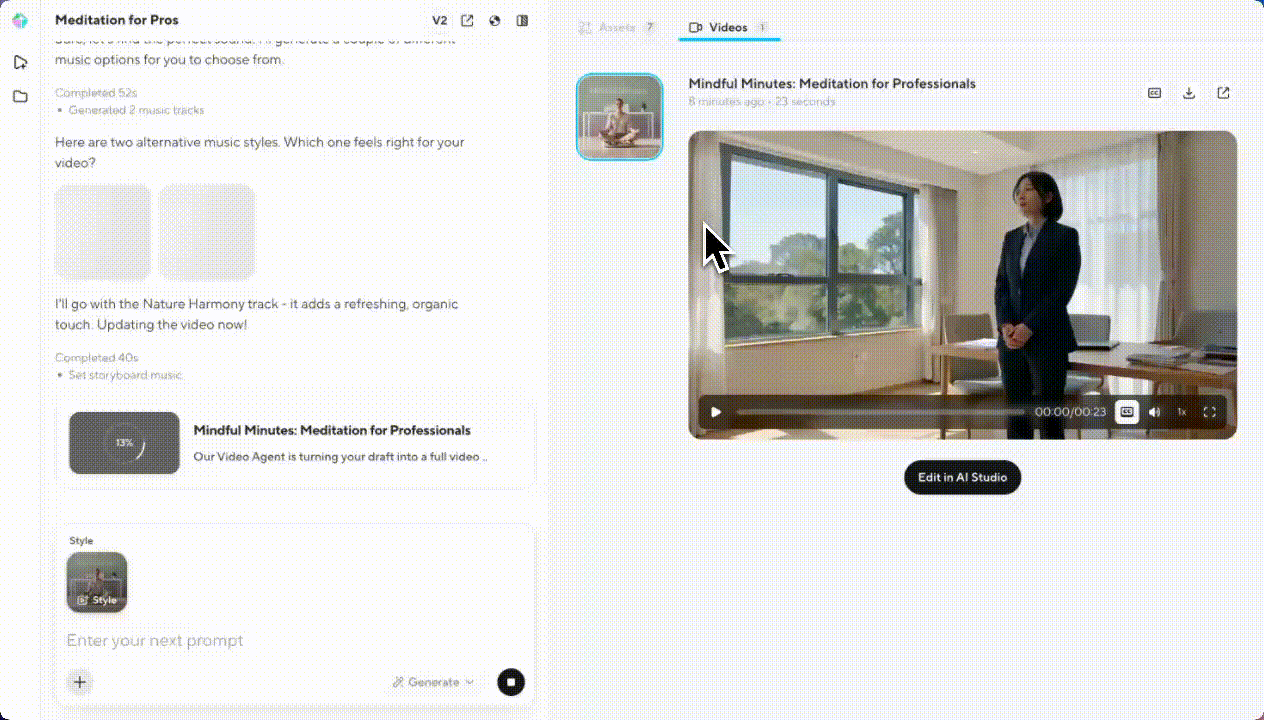This screenshot has height=720, width=1264.
Task: Open video externally using the top-right arrow icon
Action: click(1223, 93)
